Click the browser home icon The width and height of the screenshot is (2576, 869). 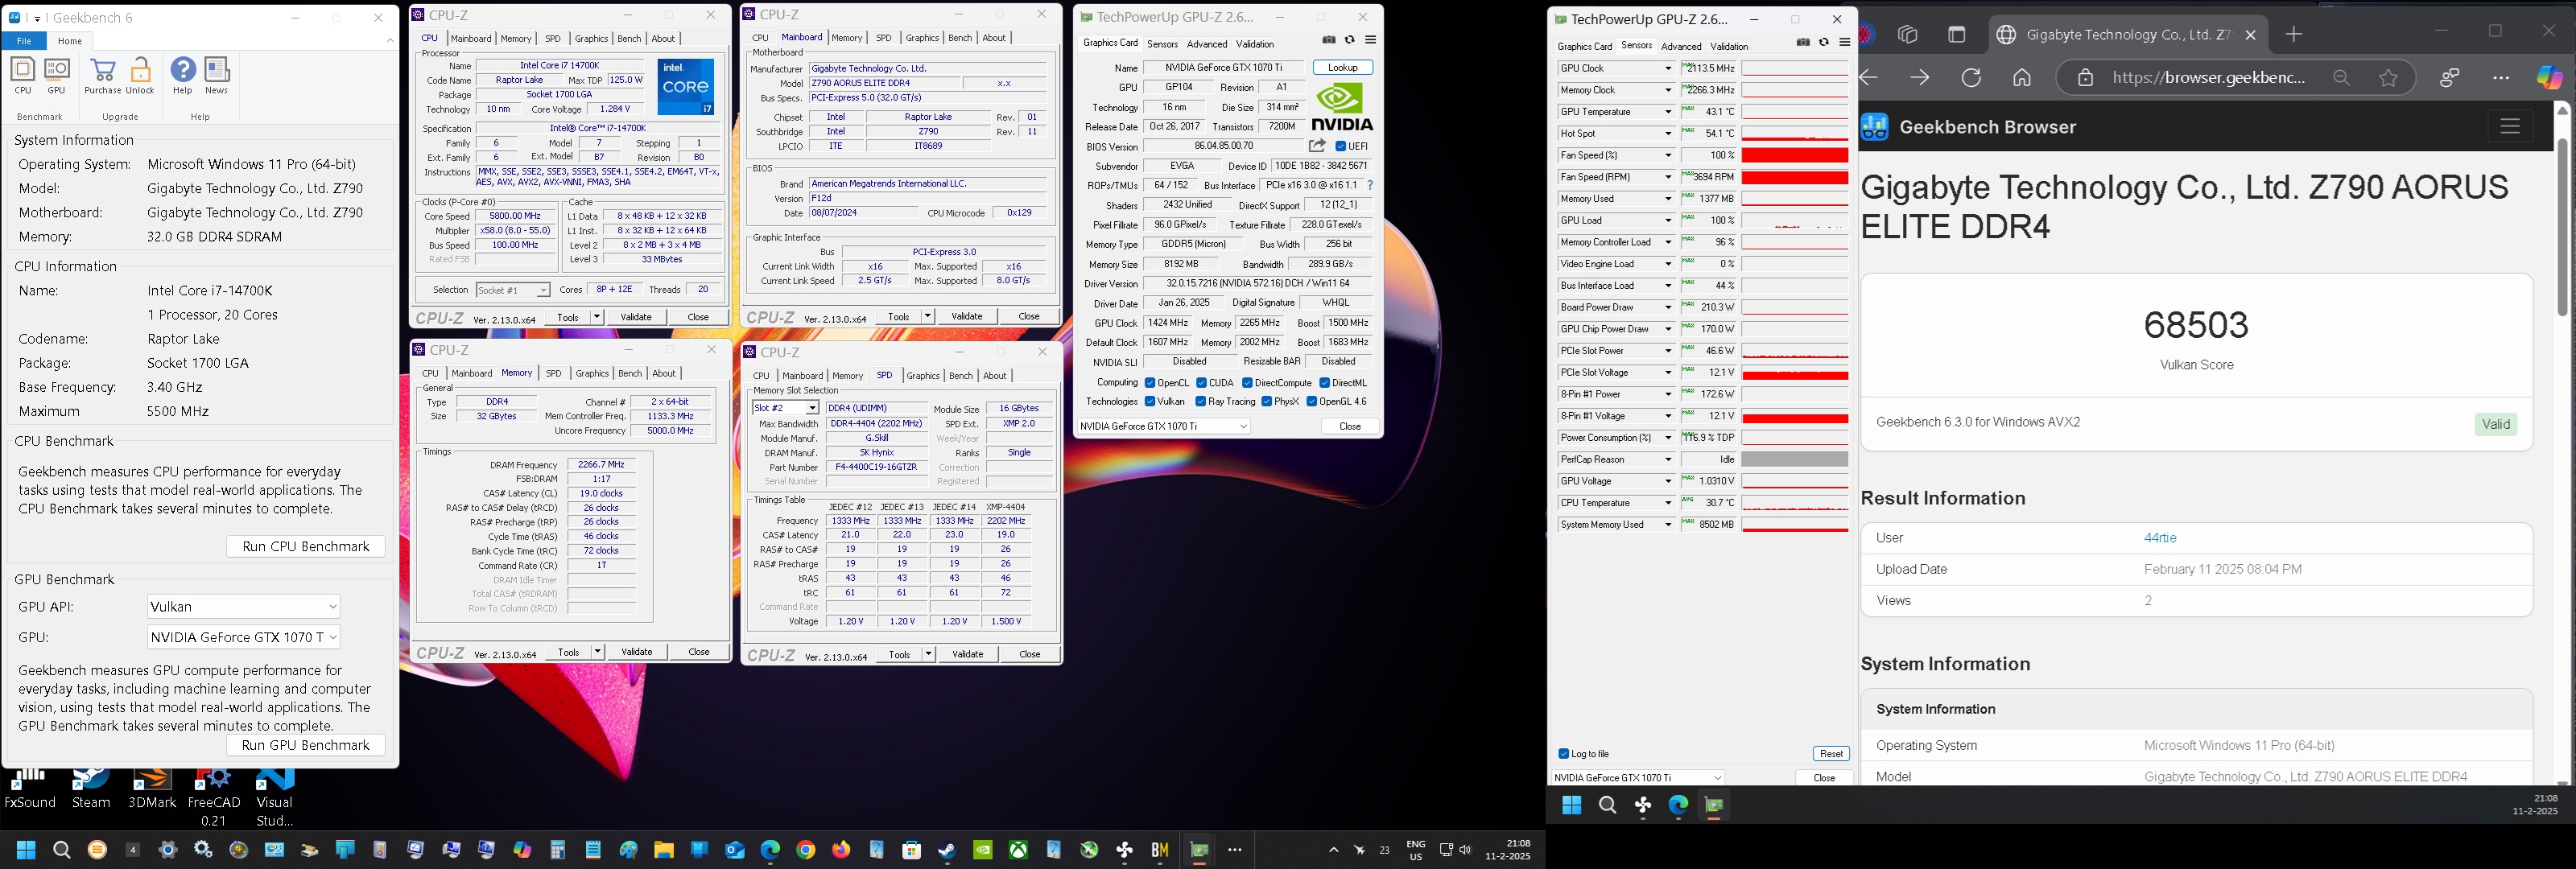pos(2022,78)
